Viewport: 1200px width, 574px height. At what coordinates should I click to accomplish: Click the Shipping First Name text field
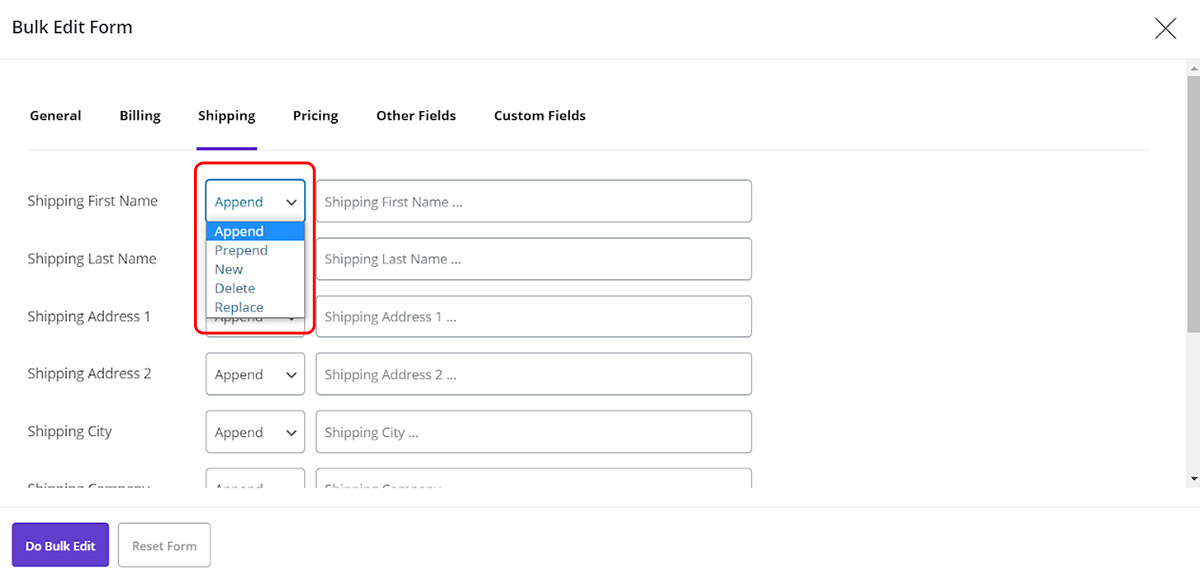click(x=533, y=201)
